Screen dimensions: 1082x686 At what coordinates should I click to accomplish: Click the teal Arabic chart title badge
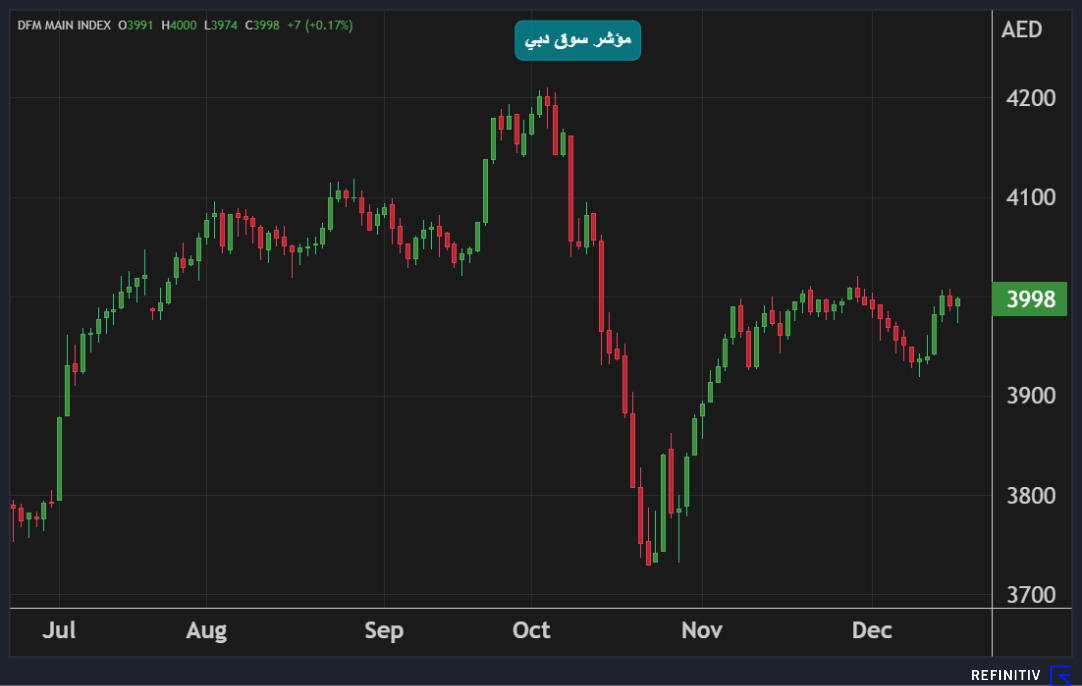click(577, 40)
